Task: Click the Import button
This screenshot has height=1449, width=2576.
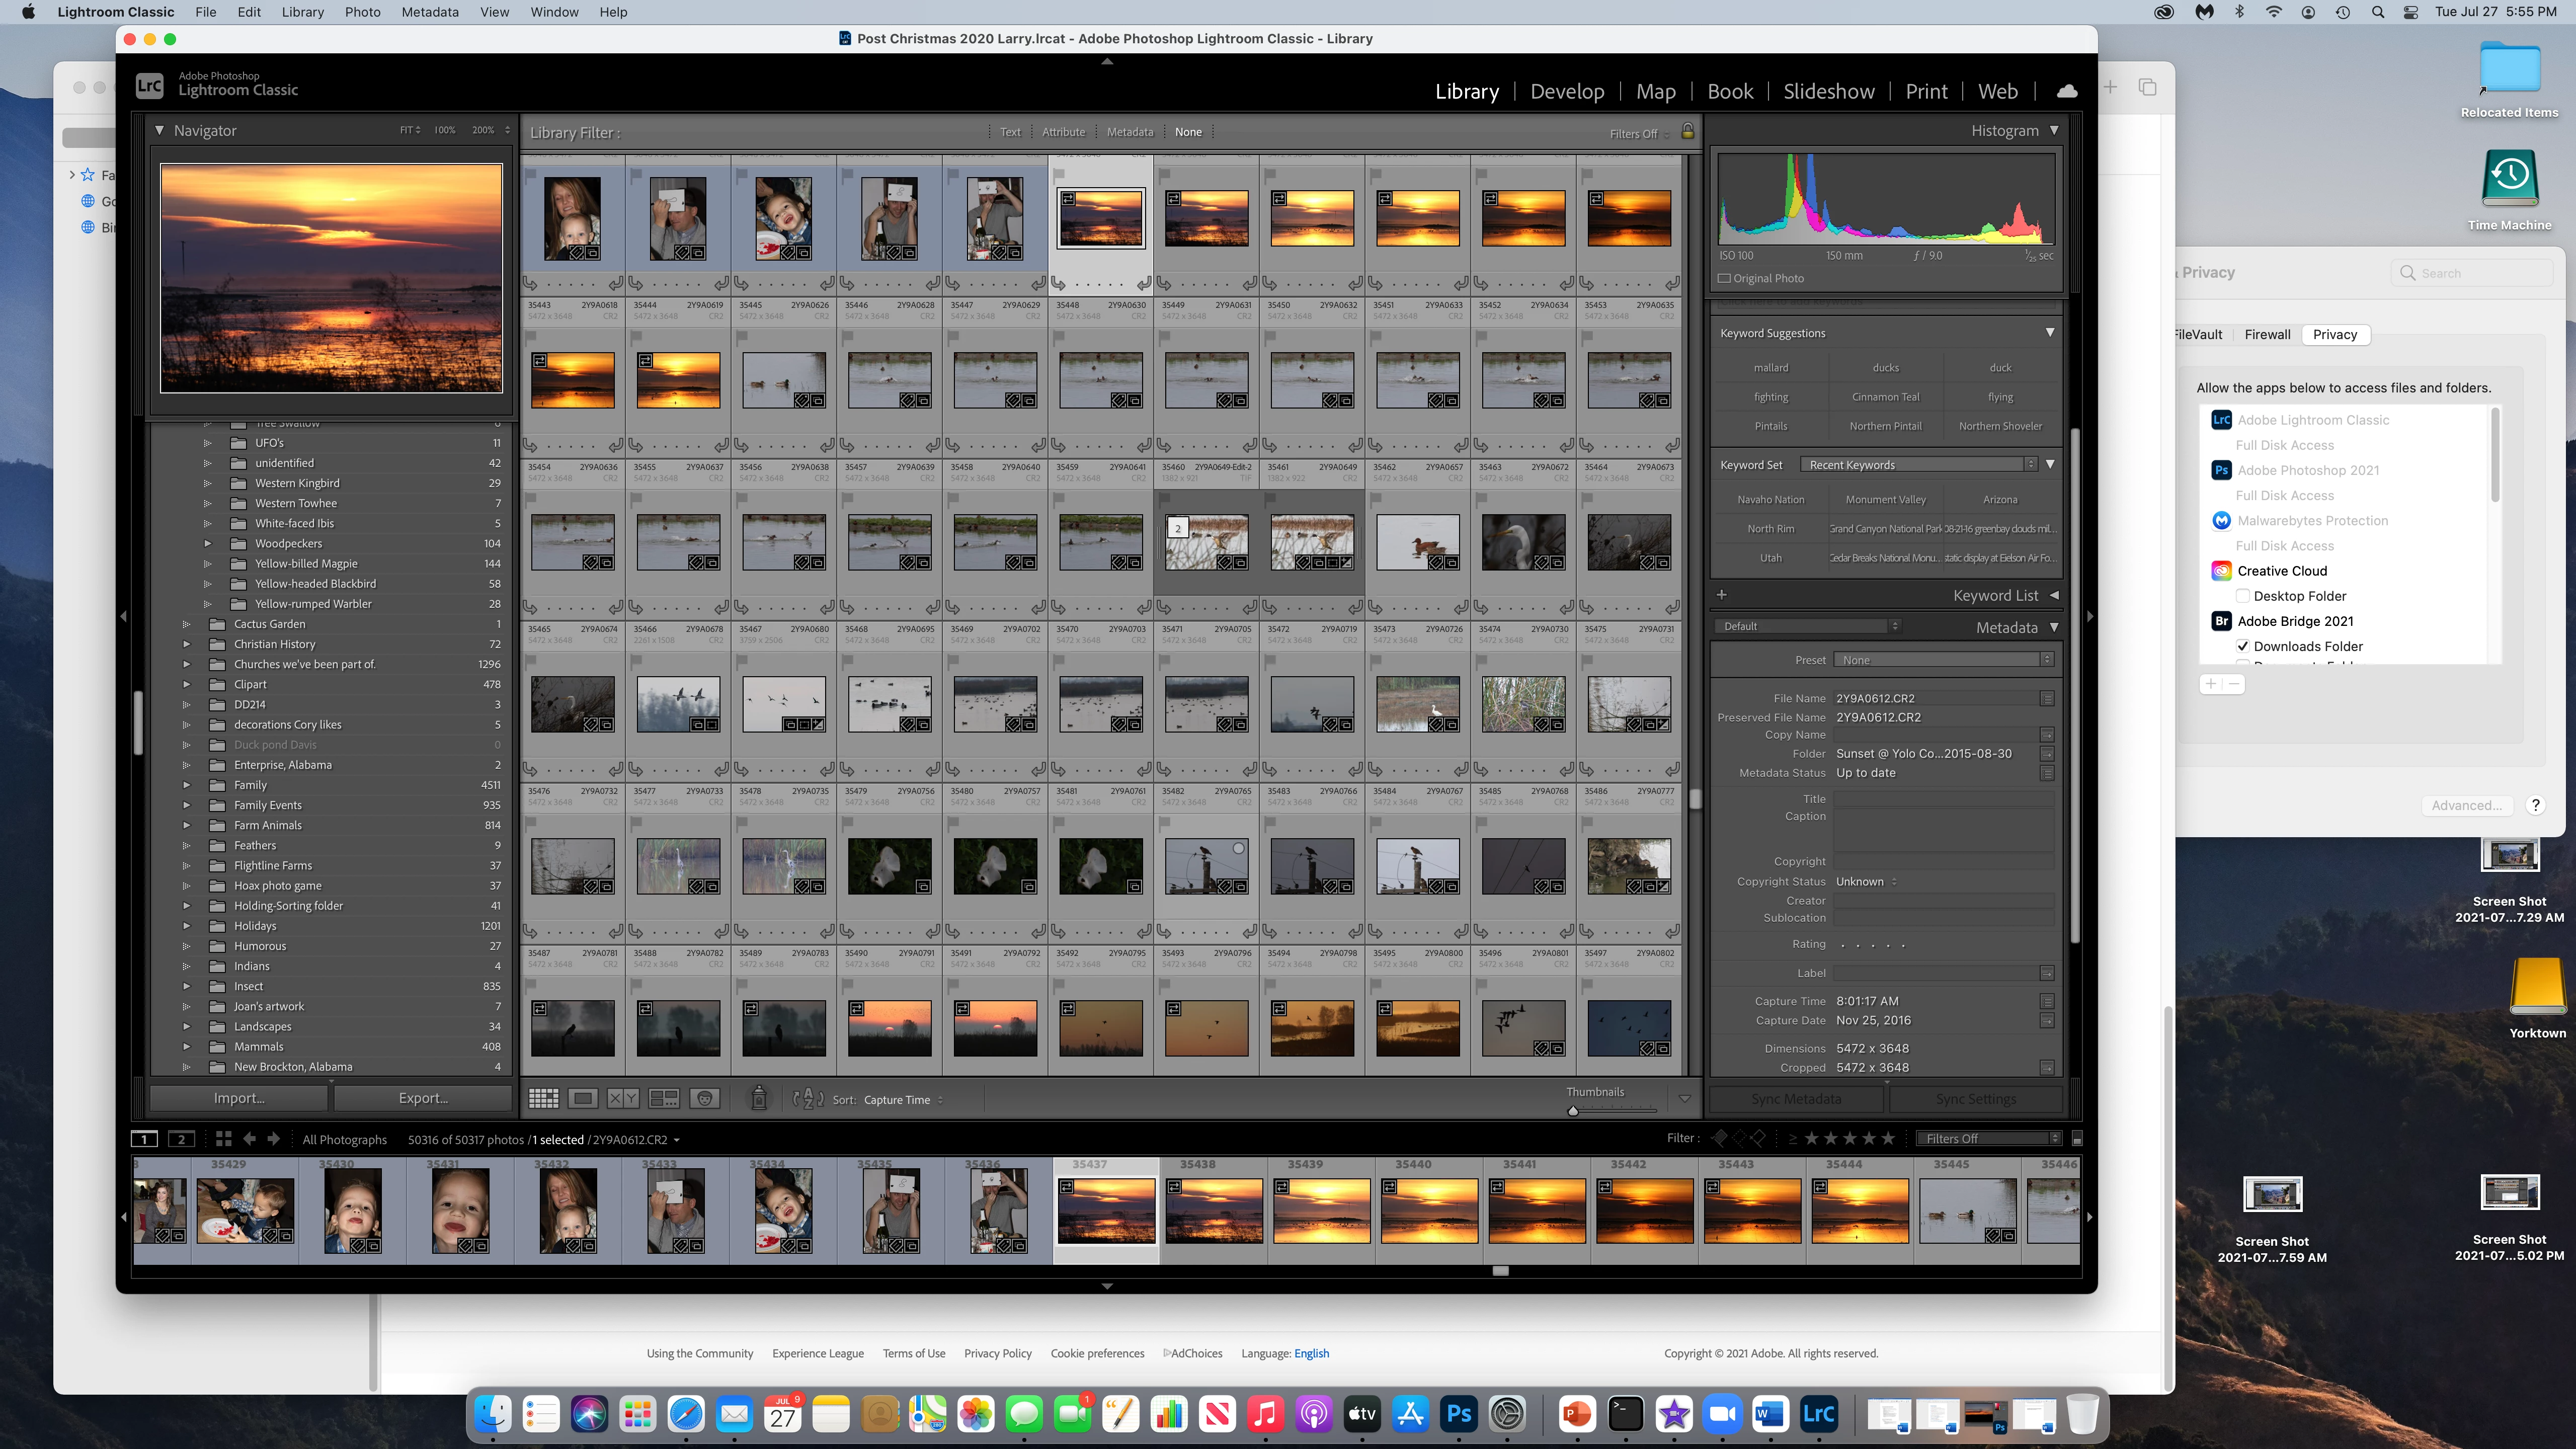Action: pyautogui.click(x=239, y=1098)
